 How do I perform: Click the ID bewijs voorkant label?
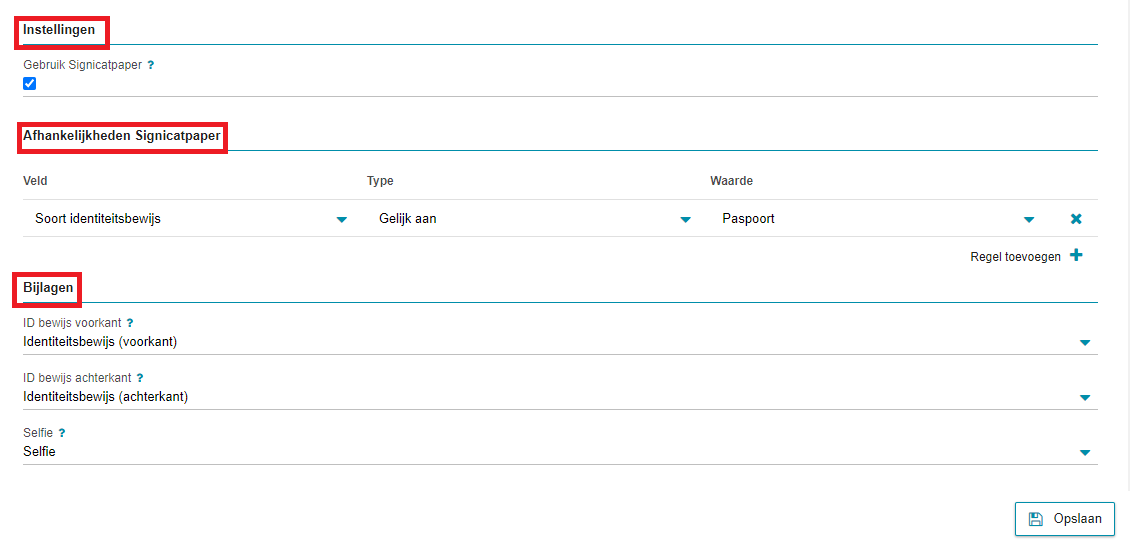[x=72, y=323]
